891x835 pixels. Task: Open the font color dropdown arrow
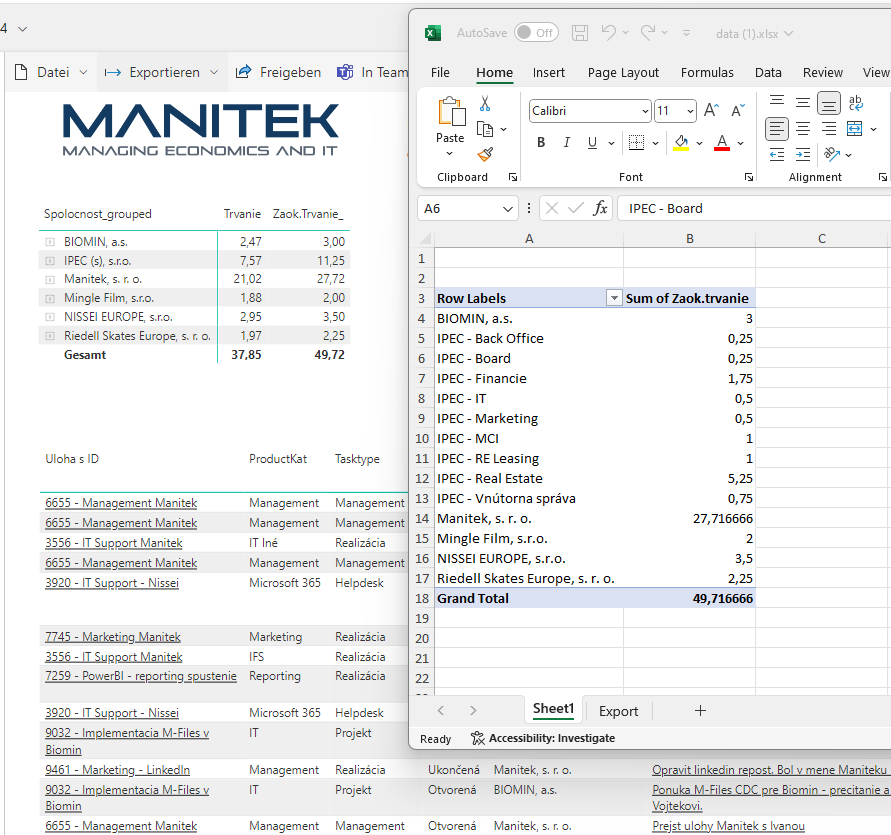coord(740,143)
